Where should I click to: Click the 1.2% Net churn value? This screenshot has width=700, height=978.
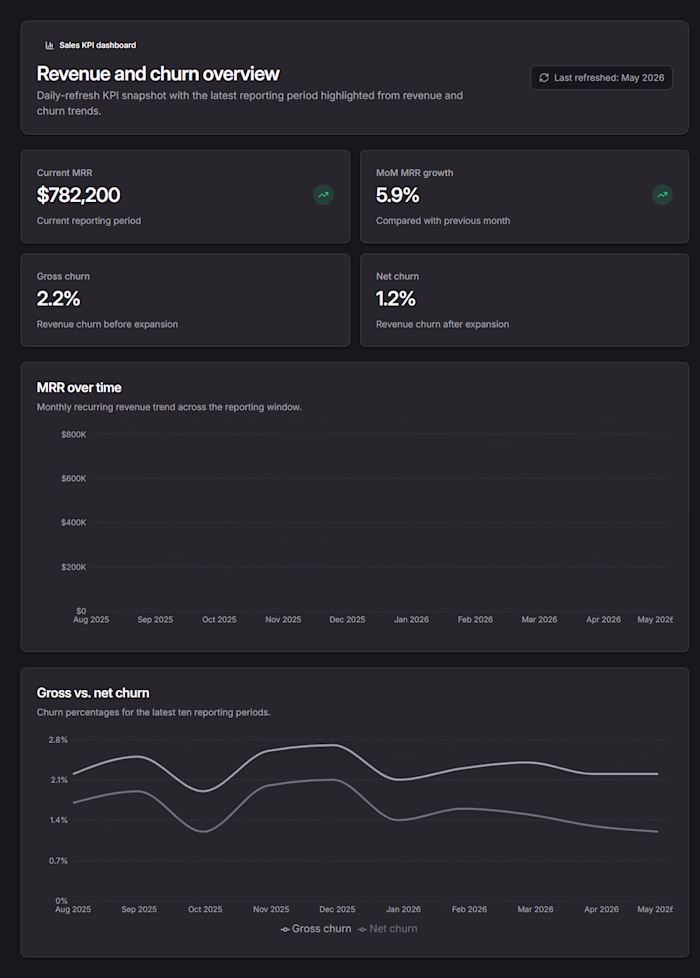pyautogui.click(x=396, y=298)
